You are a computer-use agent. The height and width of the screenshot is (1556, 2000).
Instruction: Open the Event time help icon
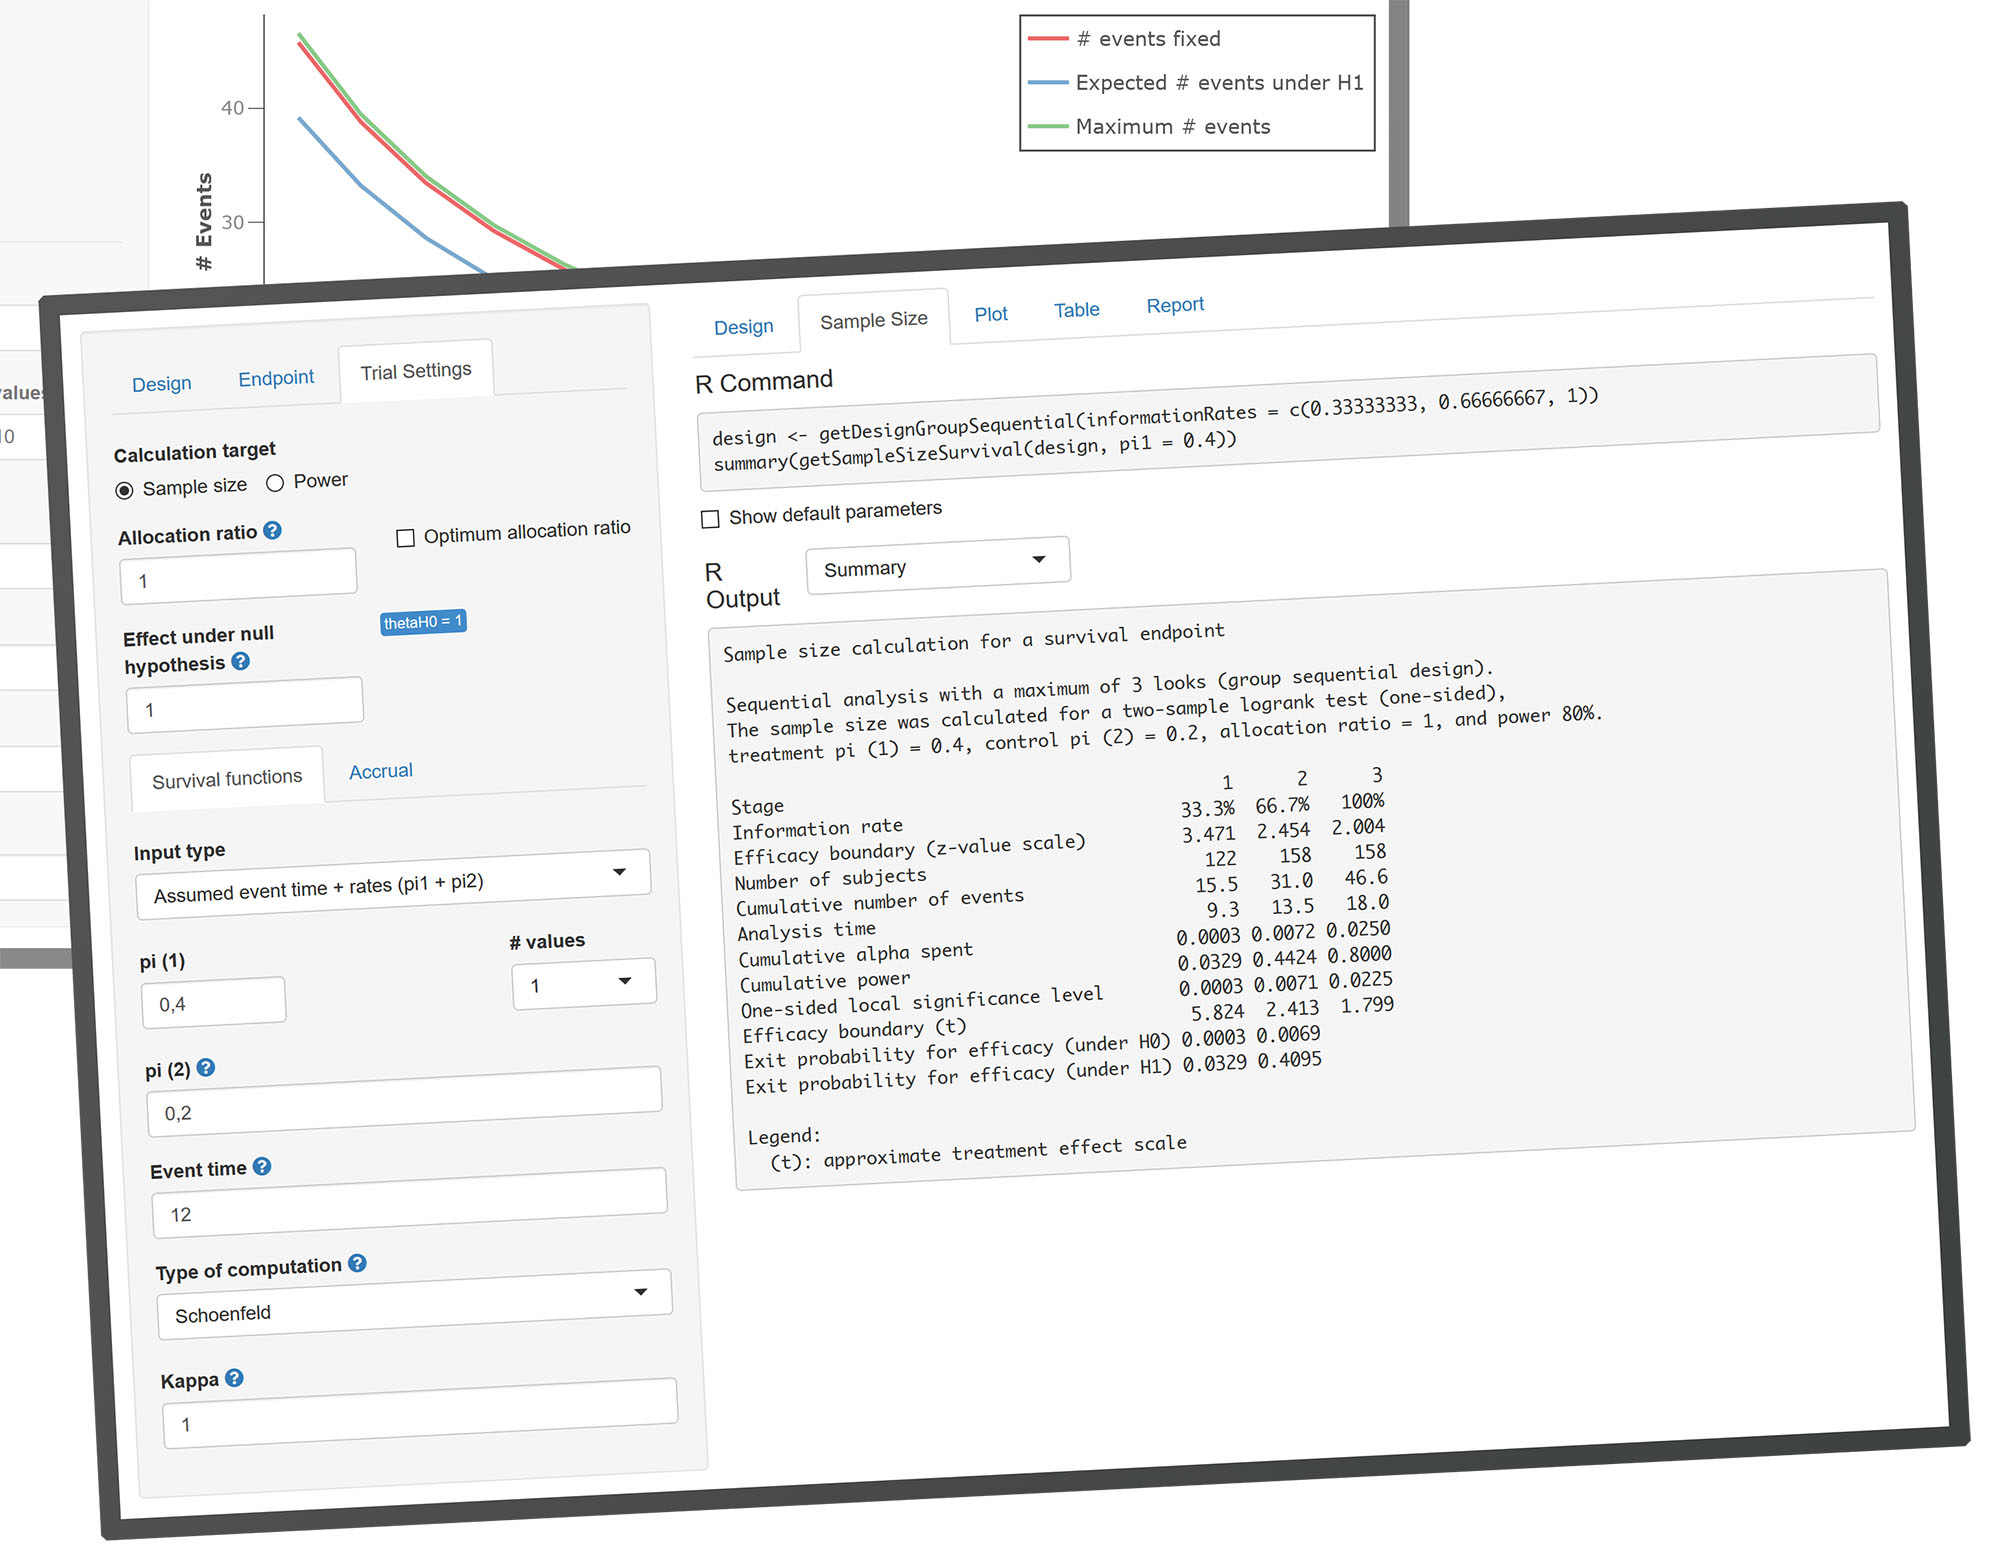click(262, 1166)
